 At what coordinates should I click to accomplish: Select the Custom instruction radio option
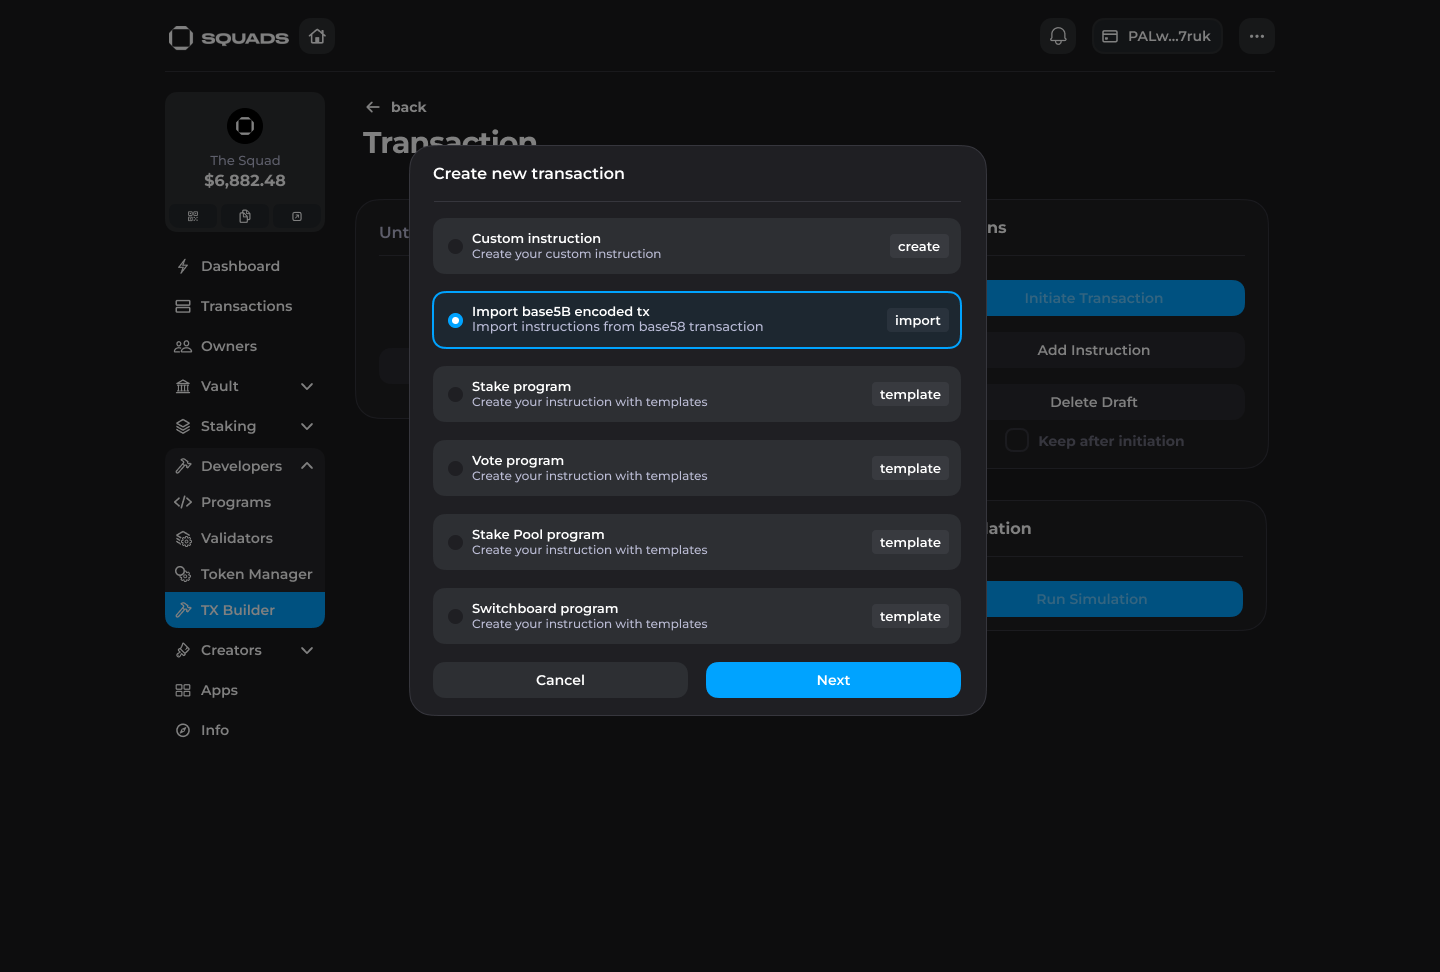tap(455, 247)
